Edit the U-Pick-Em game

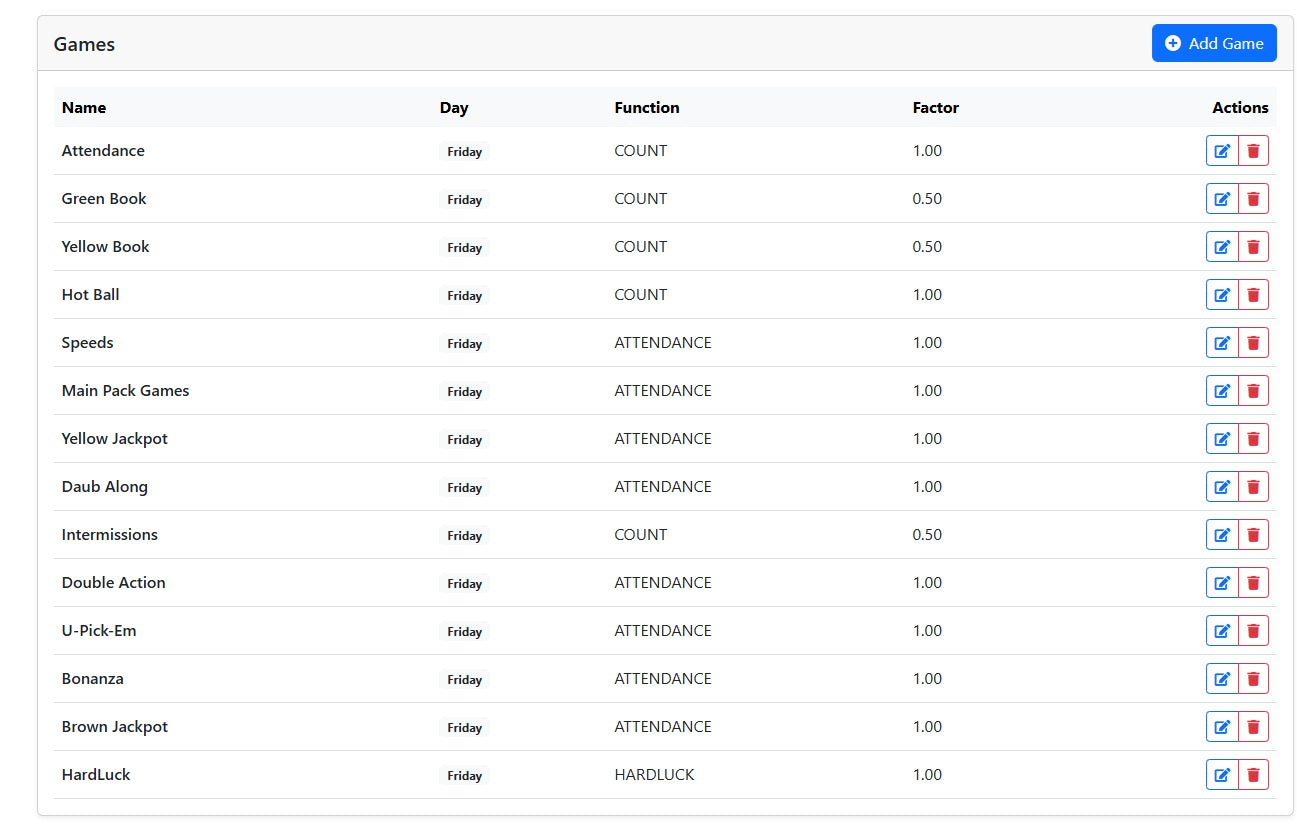[1222, 631]
